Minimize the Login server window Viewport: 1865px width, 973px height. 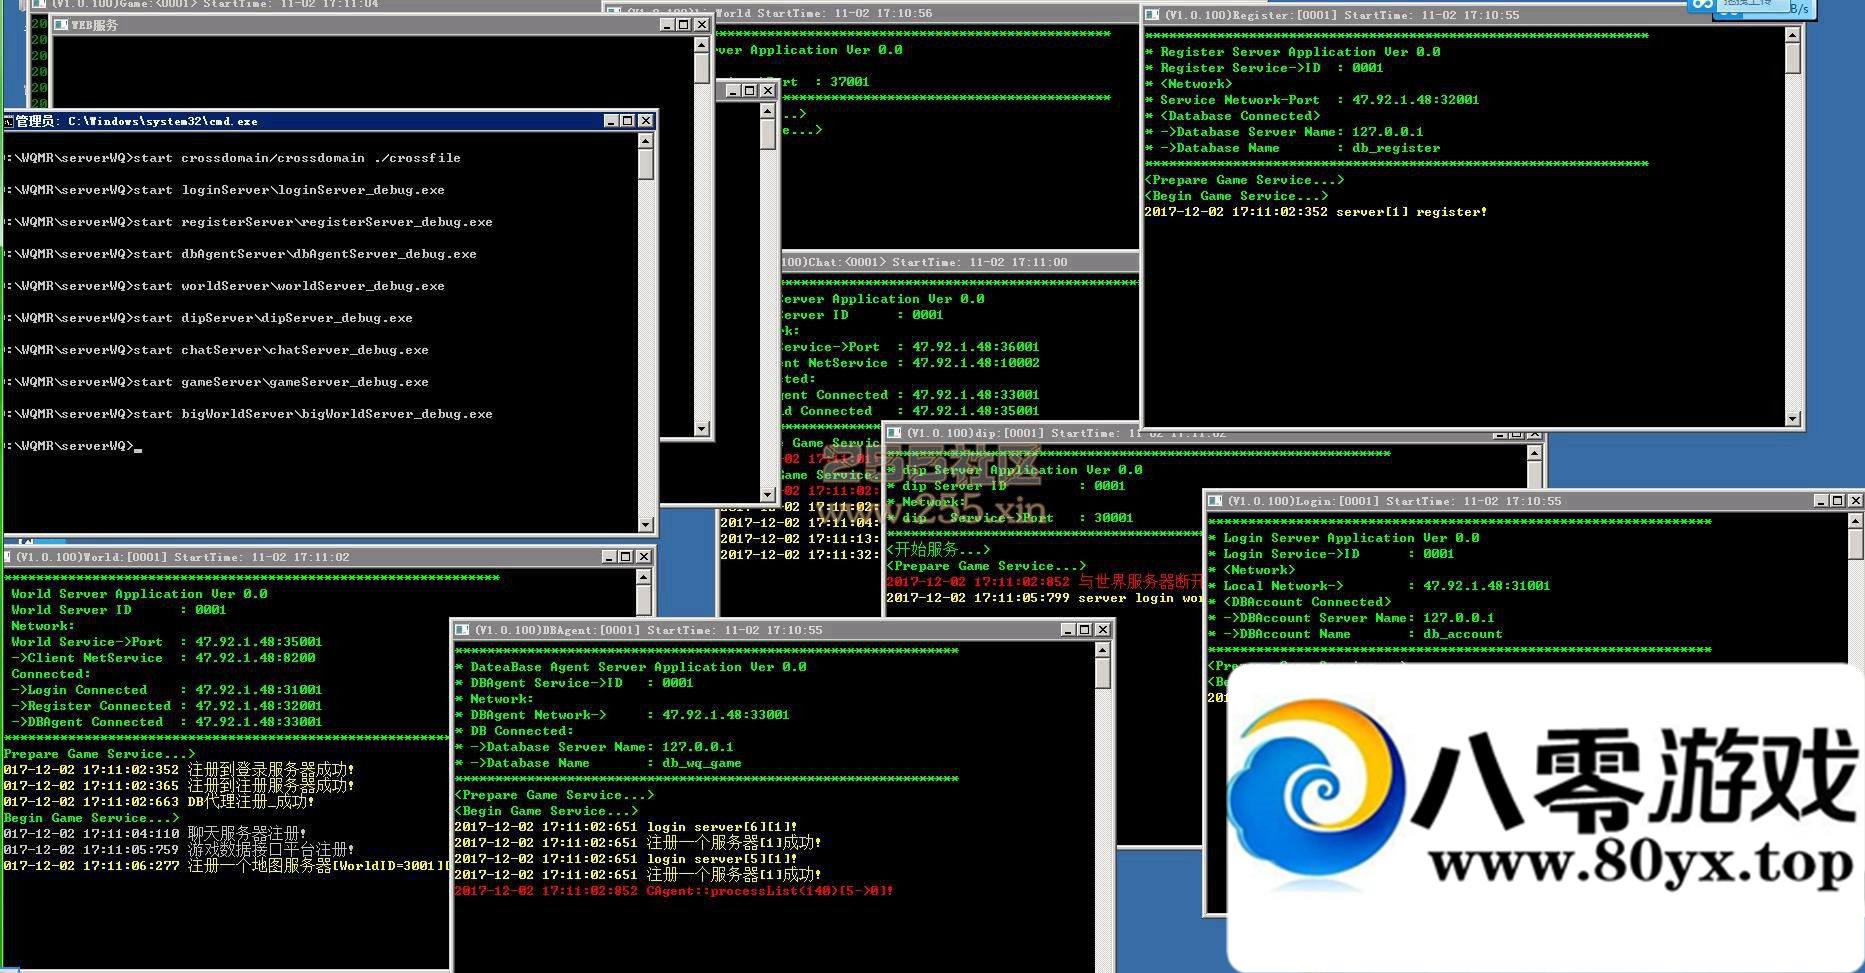coord(1820,501)
